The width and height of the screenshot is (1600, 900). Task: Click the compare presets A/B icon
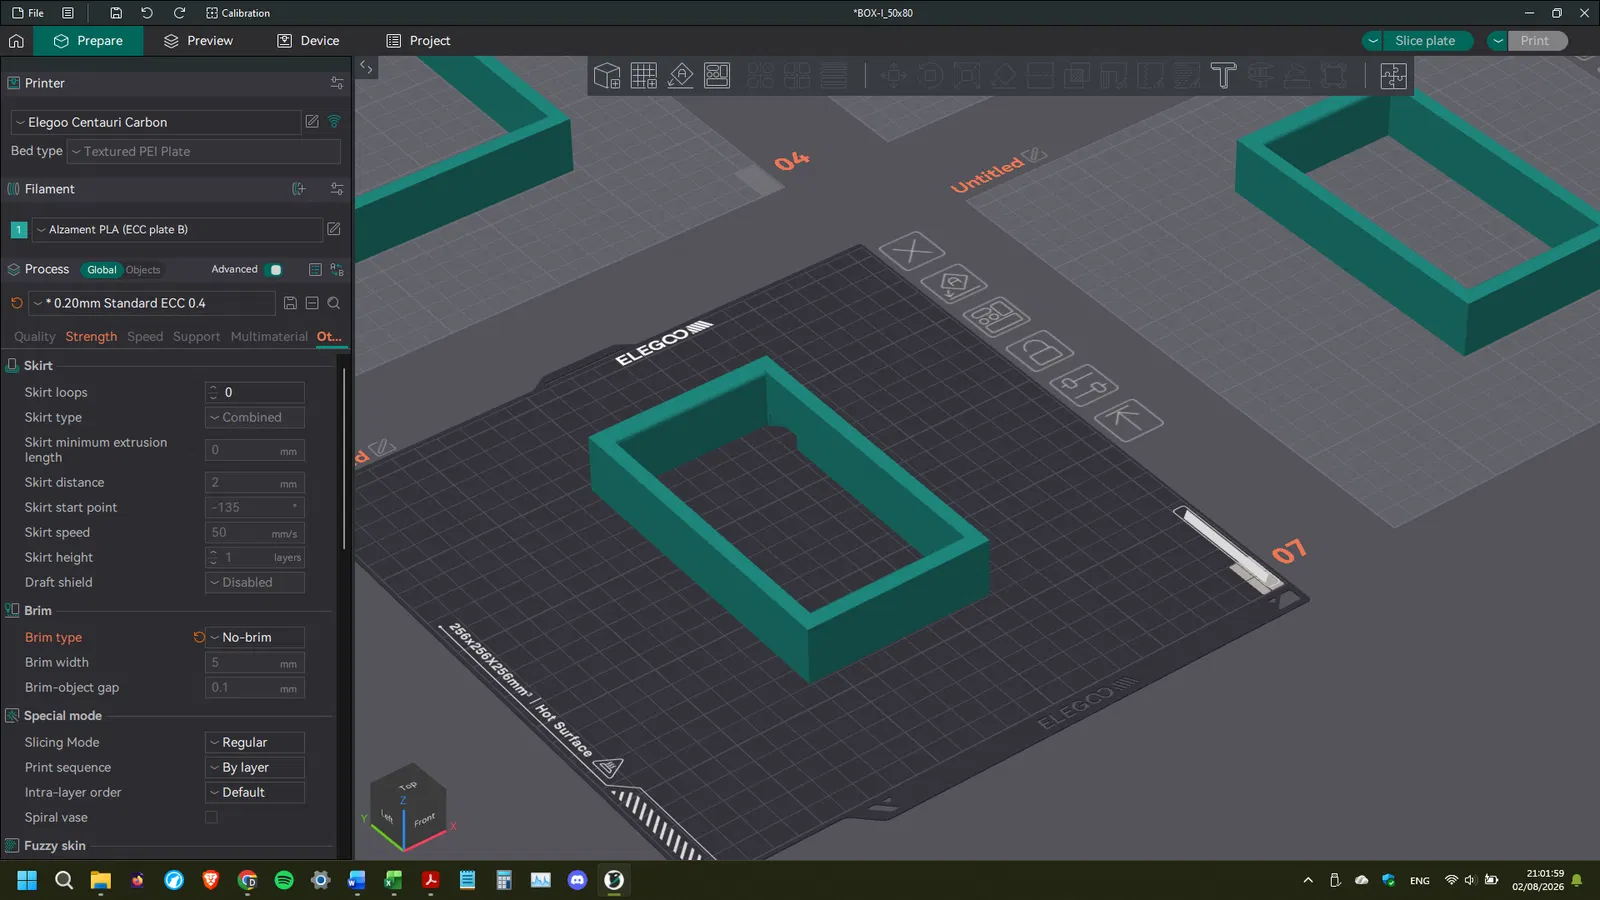coord(337,270)
